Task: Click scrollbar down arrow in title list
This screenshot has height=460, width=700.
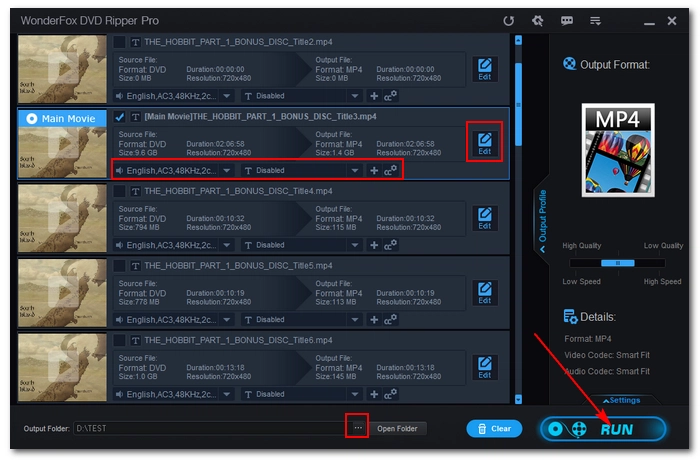Action: point(518,399)
